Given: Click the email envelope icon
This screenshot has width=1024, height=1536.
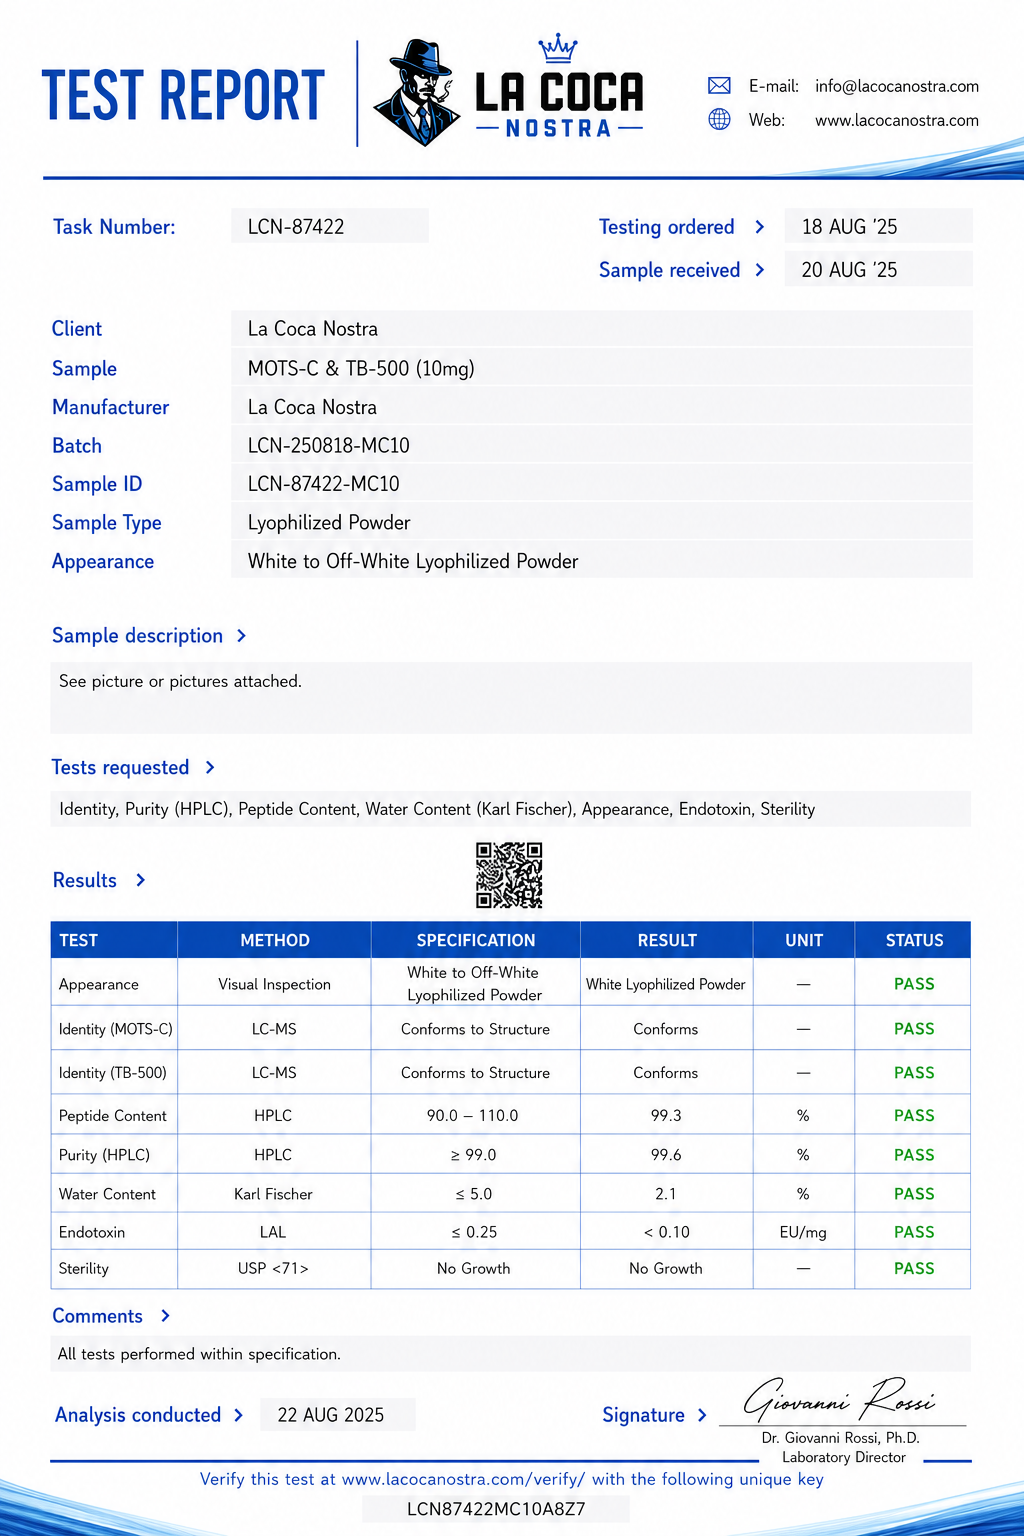Looking at the screenshot, I should click(719, 86).
